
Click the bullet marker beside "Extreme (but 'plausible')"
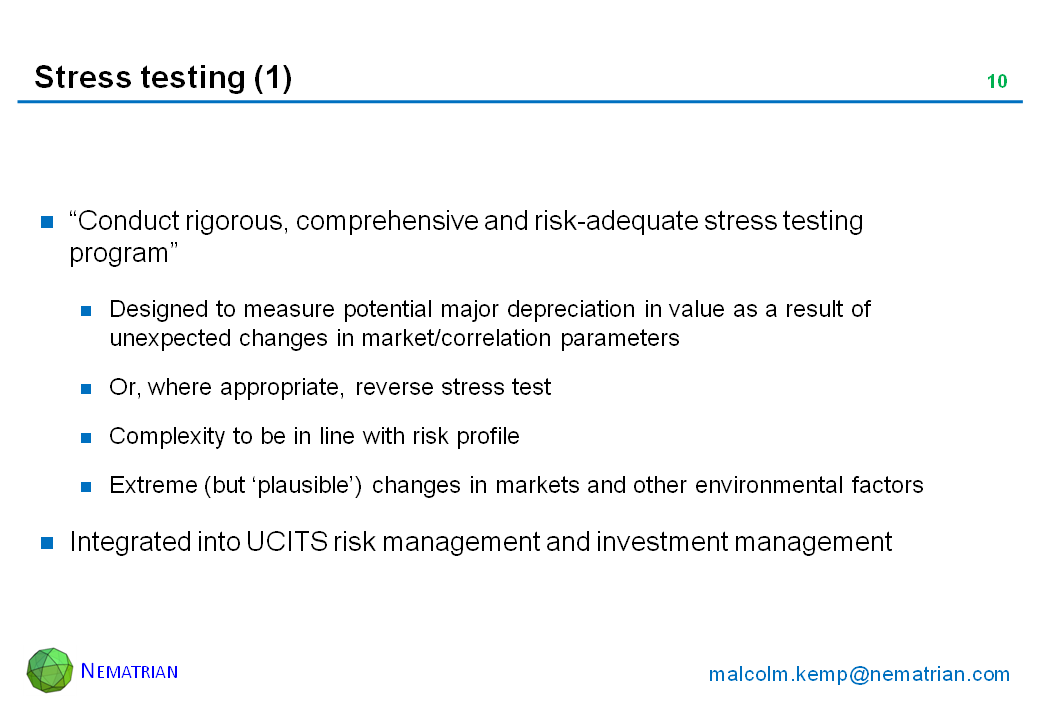[87, 486]
